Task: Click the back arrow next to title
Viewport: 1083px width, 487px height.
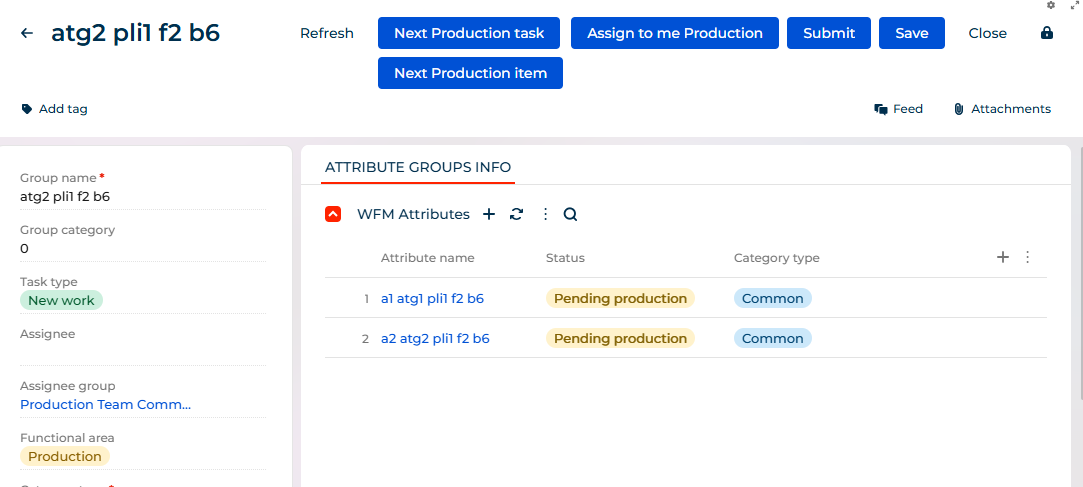Action: tap(27, 33)
